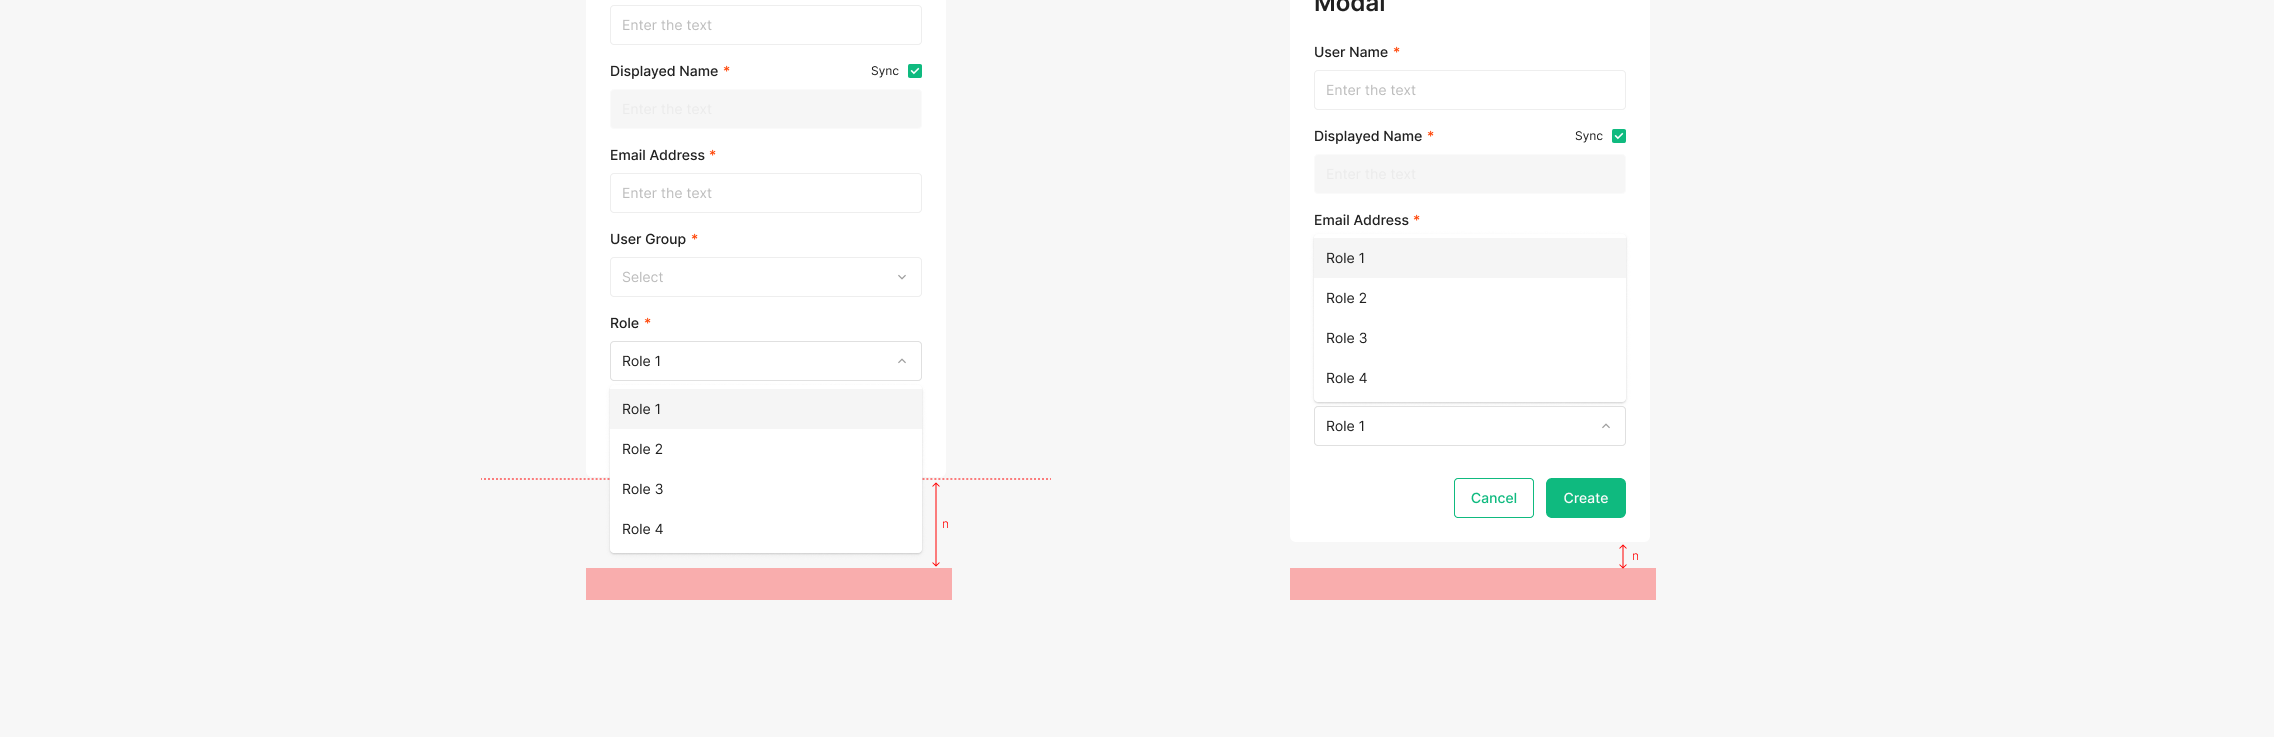Image resolution: width=2274 pixels, height=737 pixels.
Task: Click the red double arrow below Create button
Action: (1622, 556)
